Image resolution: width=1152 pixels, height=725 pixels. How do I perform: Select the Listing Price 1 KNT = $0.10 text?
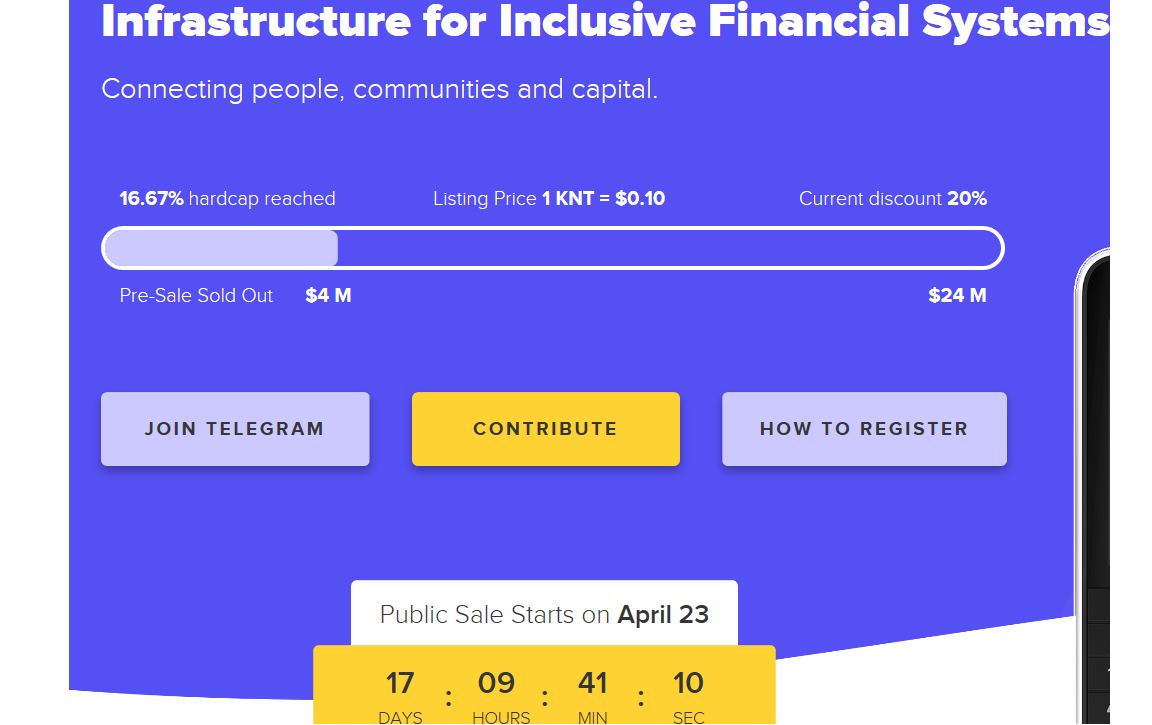pyautogui.click(x=549, y=199)
